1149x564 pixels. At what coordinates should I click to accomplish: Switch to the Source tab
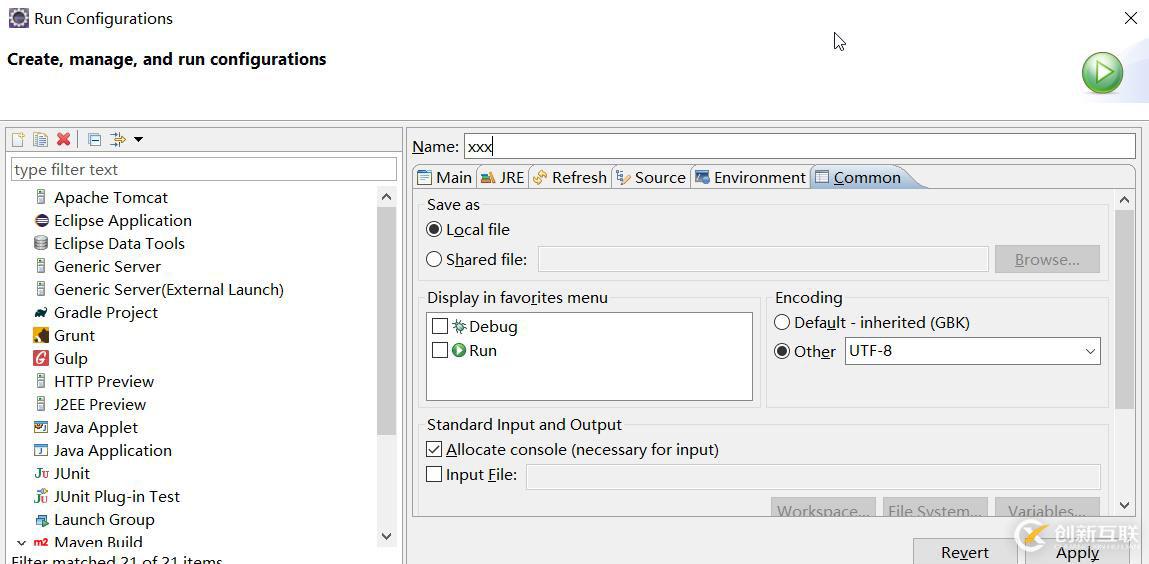[651, 177]
